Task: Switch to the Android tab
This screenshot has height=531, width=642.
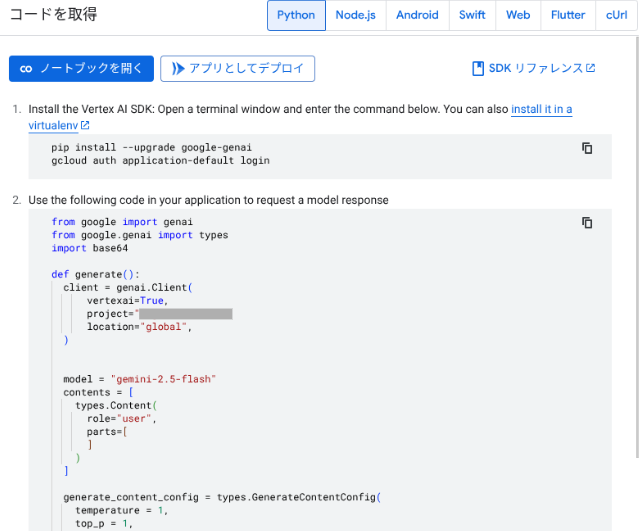Action: click(417, 15)
